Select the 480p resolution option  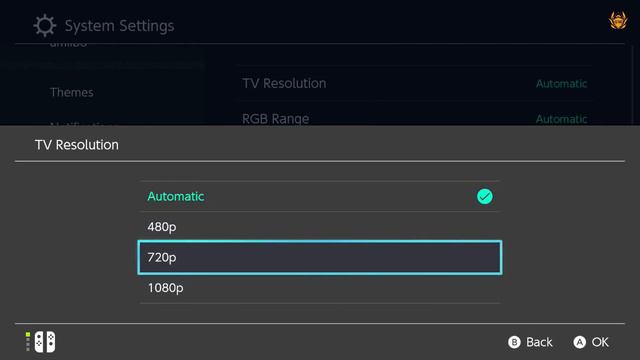320,227
